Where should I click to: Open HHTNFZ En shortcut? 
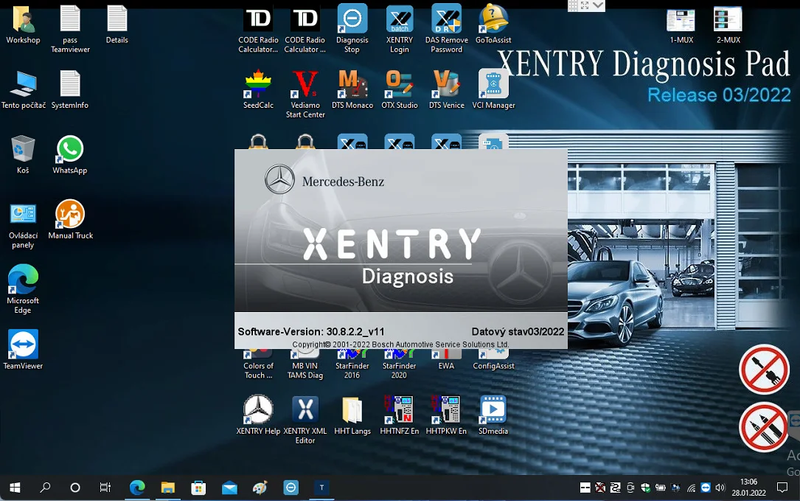tap(399, 415)
